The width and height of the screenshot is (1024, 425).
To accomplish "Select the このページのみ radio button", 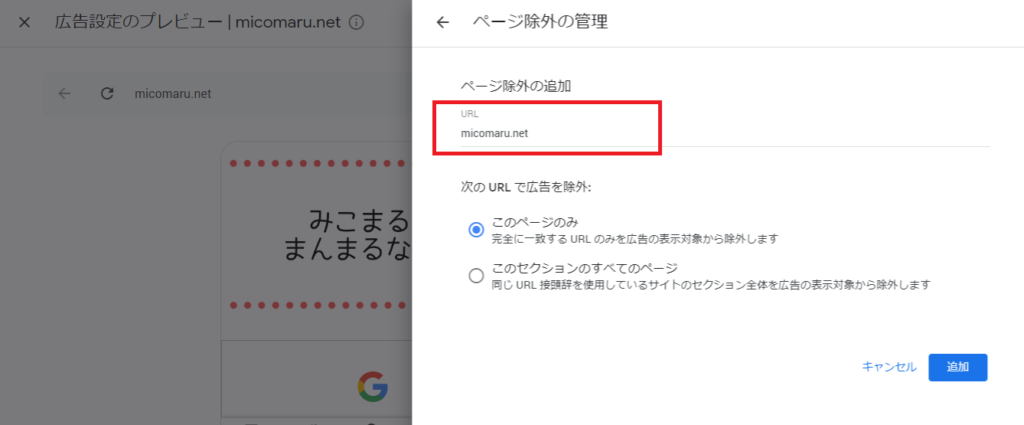I will [x=476, y=230].
